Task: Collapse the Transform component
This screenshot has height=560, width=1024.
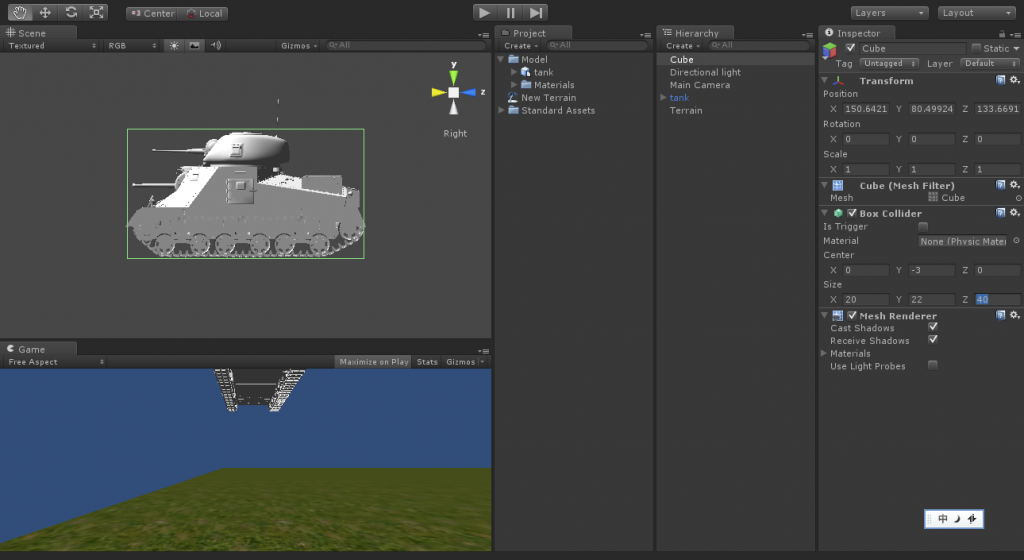Action: [x=825, y=80]
